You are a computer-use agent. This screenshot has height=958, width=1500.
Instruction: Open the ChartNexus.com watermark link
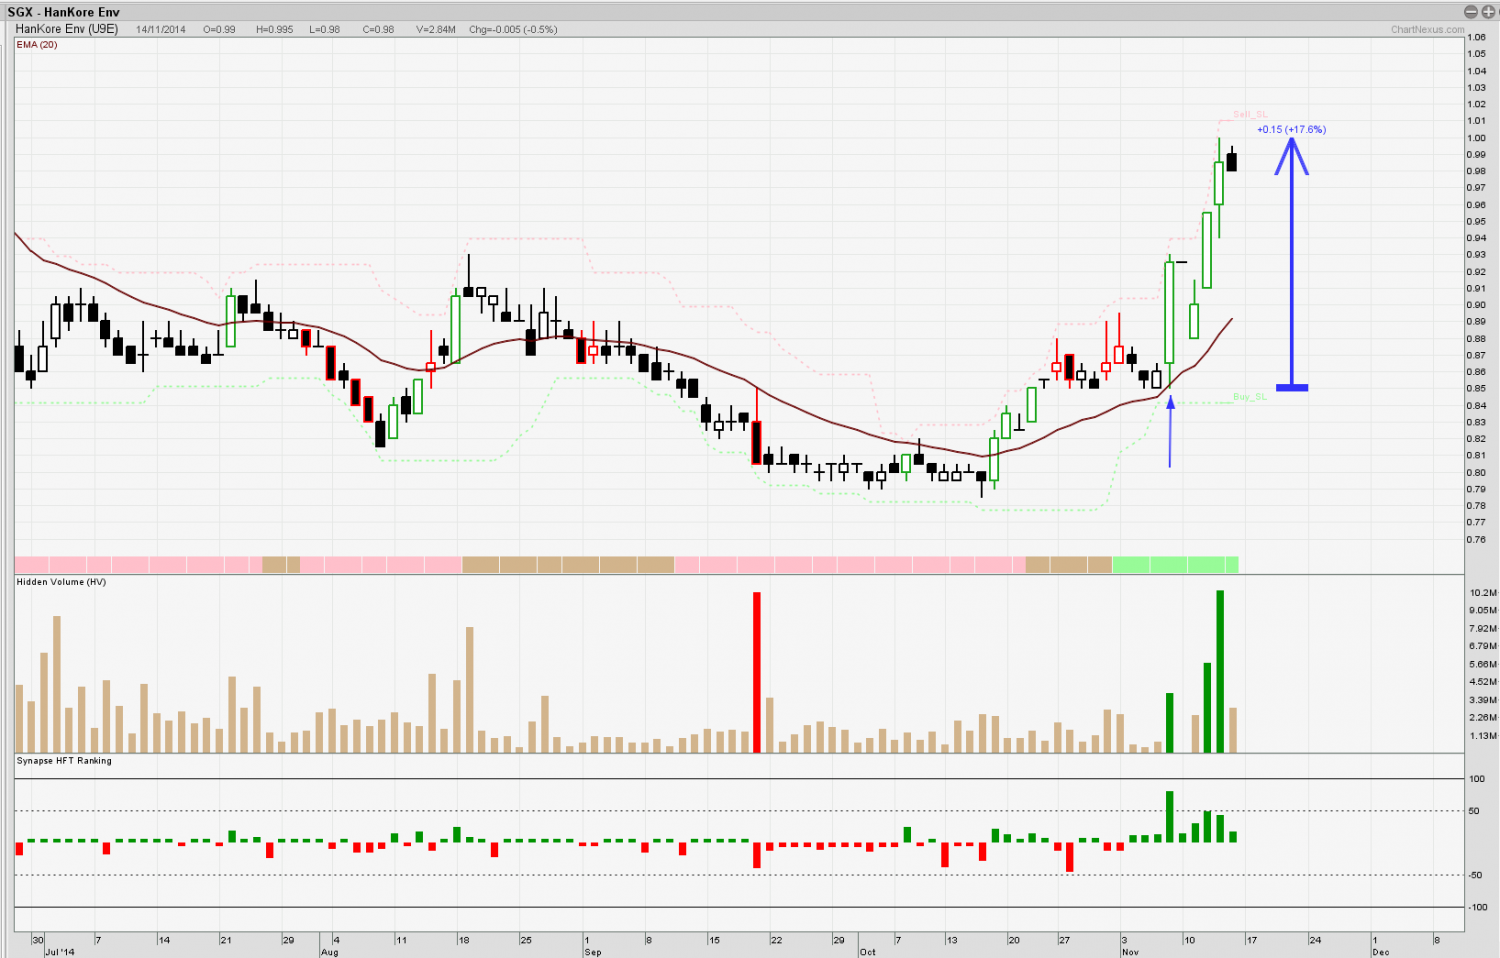pyautogui.click(x=1427, y=30)
